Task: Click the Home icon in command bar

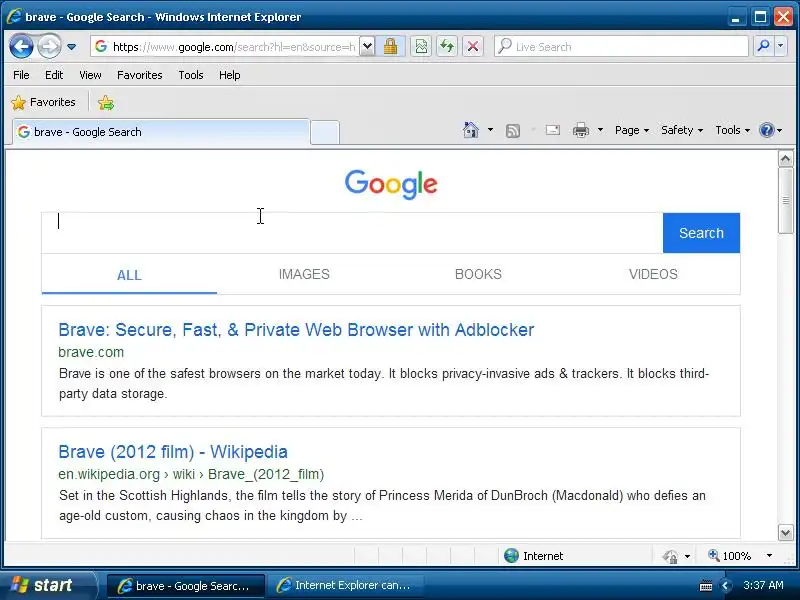Action: click(x=470, y=130)
